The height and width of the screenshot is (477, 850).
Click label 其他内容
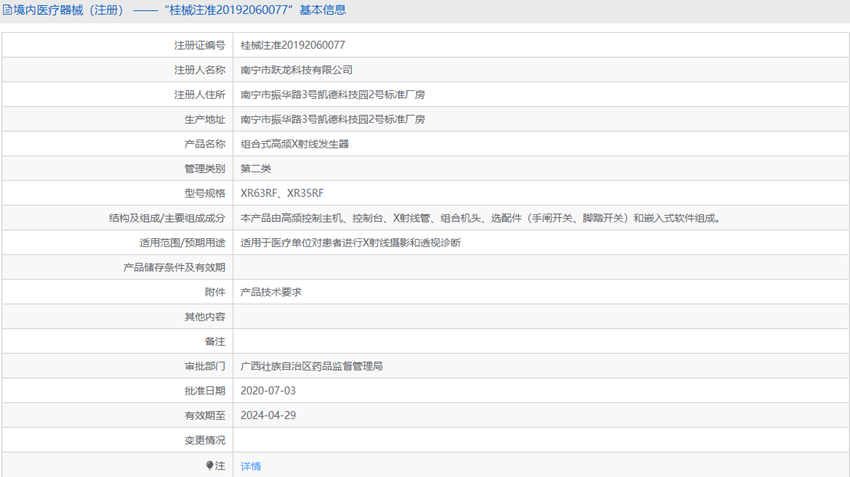tap(204, 317)
